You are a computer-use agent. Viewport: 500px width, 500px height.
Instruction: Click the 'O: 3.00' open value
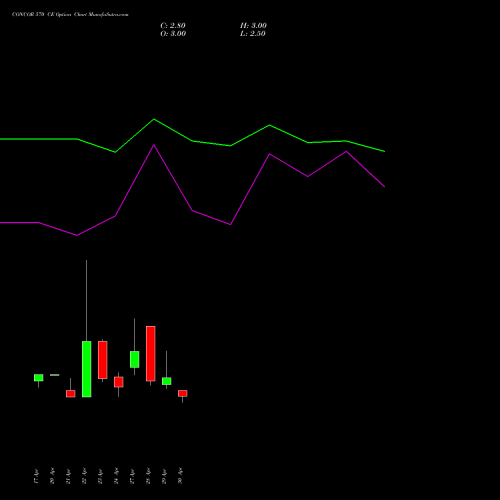(x=173, y=34)
